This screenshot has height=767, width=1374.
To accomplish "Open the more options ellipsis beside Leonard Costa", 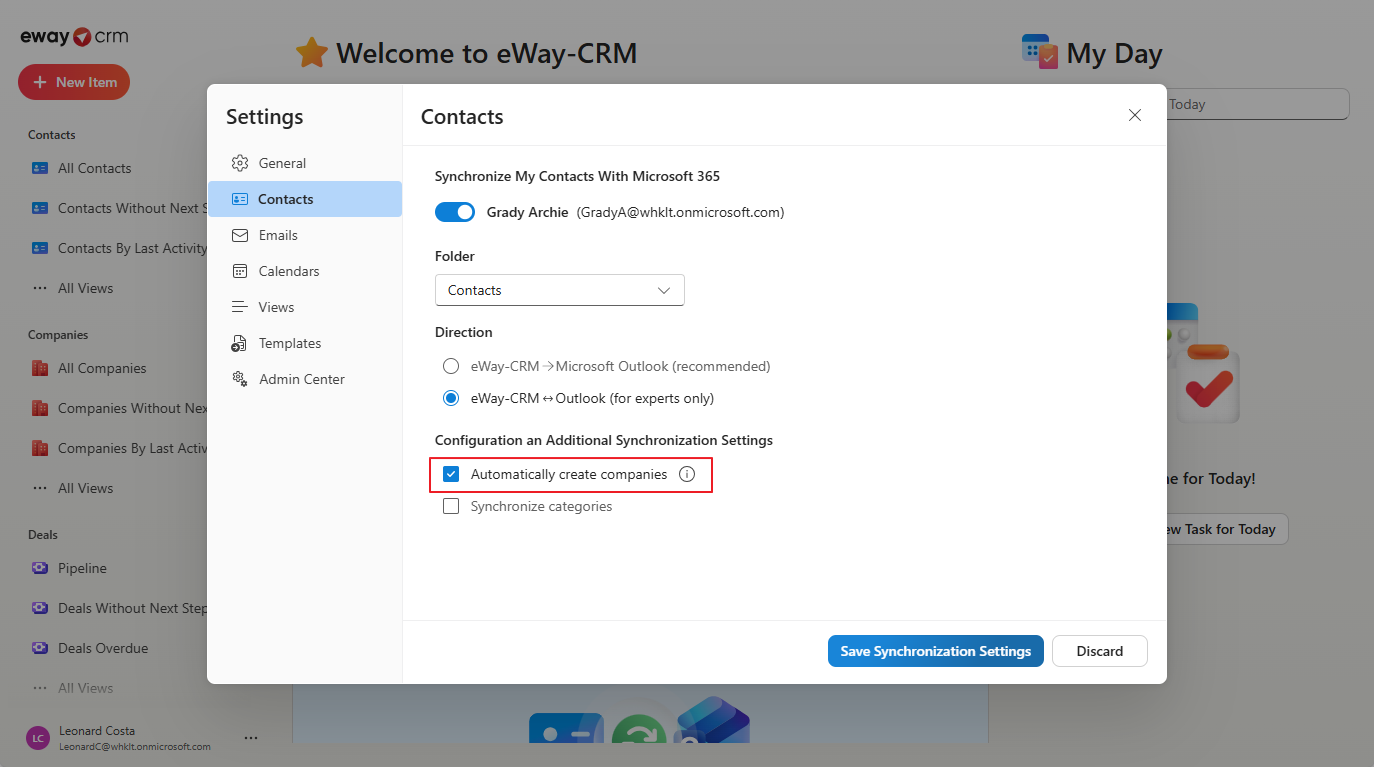I will [x=251, y=738].
